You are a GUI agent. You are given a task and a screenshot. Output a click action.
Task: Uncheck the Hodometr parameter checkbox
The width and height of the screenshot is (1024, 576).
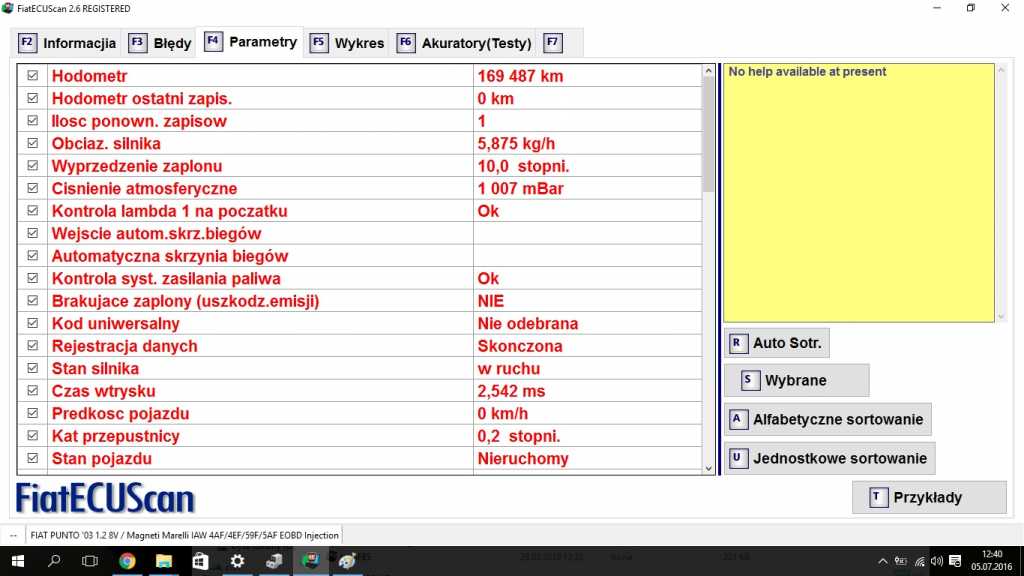[x=33, y=76]
